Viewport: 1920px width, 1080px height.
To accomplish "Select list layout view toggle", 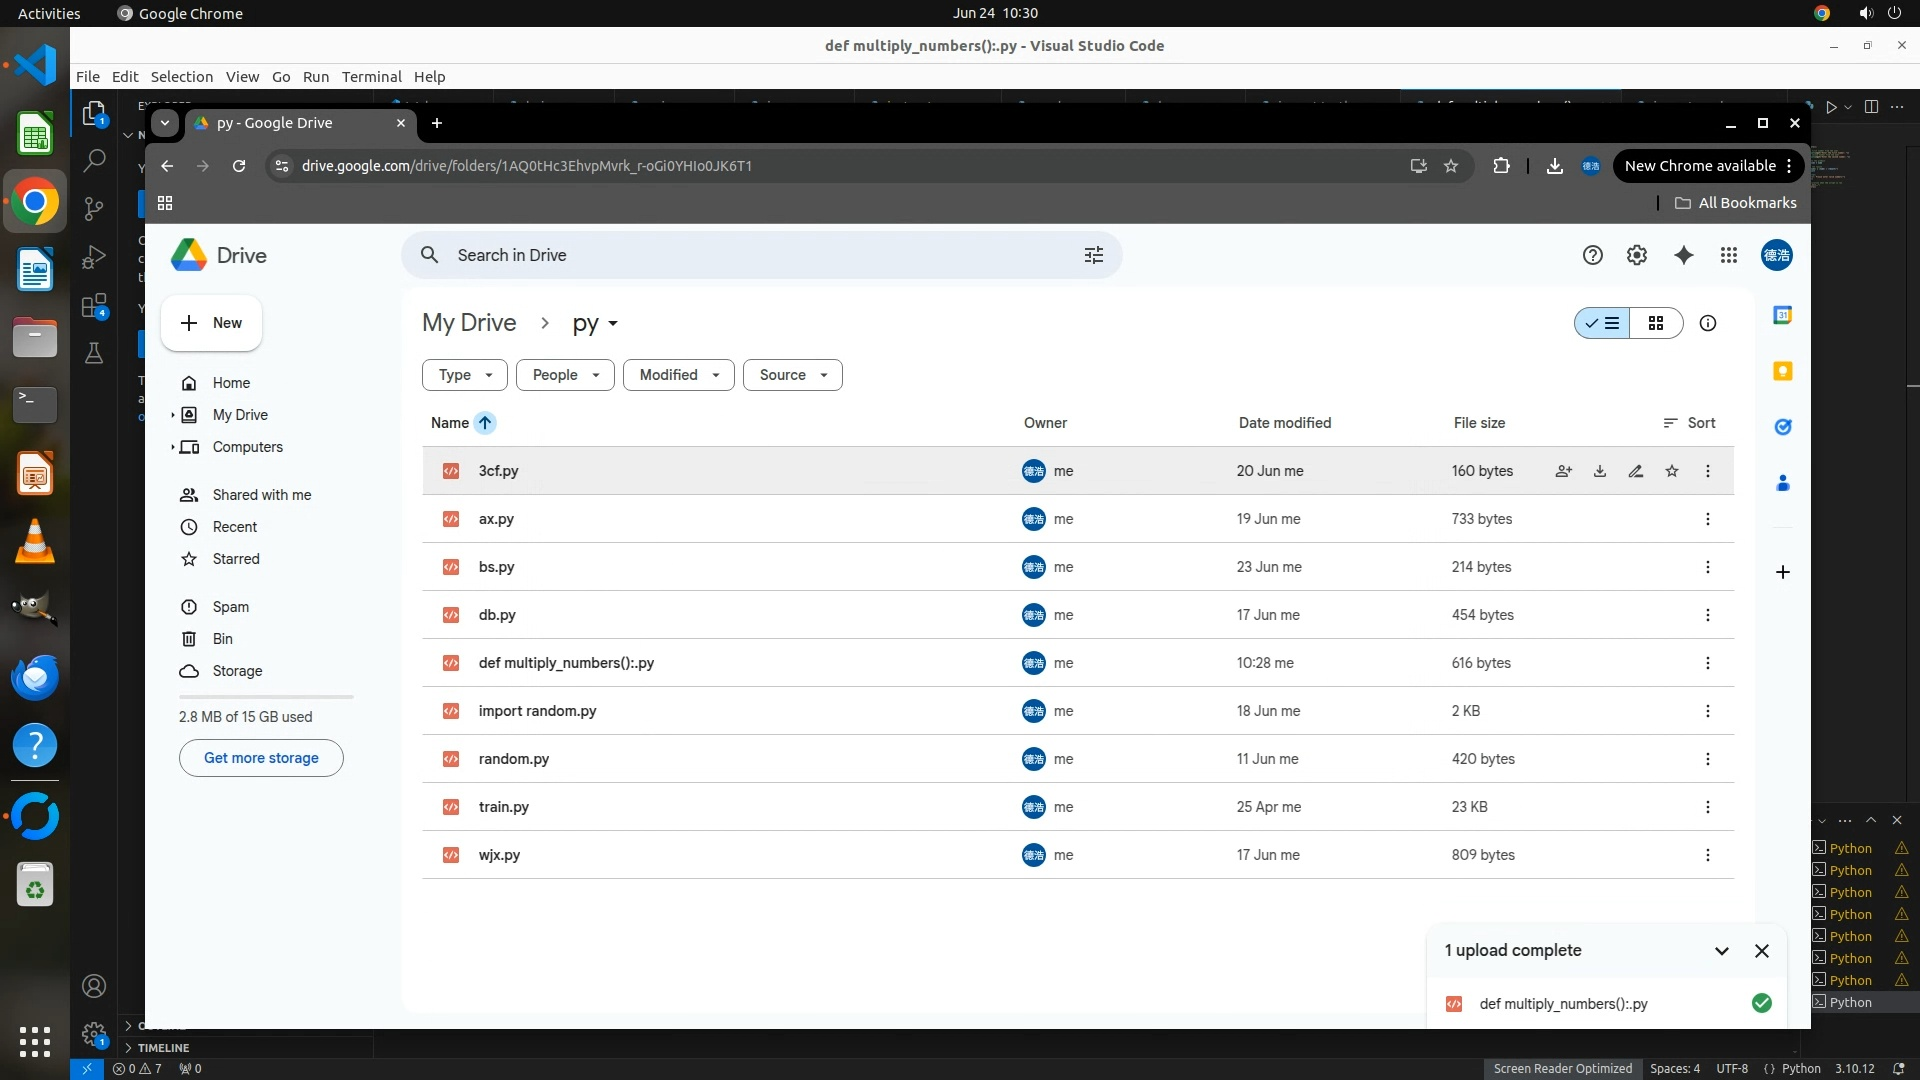I will (1602, 323).
